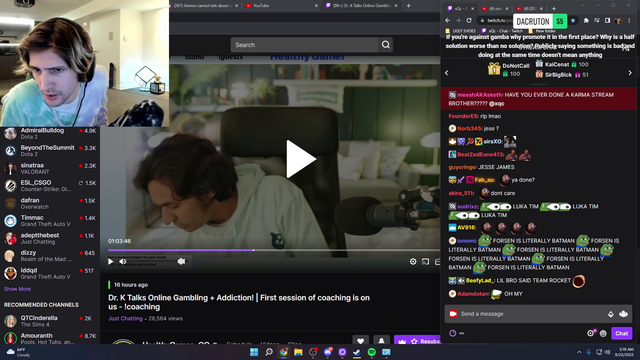The width and height of the screenshot is (640, 360).
Task: Open the UGLY SHOES bookmark folder
Action: (460, 31)
